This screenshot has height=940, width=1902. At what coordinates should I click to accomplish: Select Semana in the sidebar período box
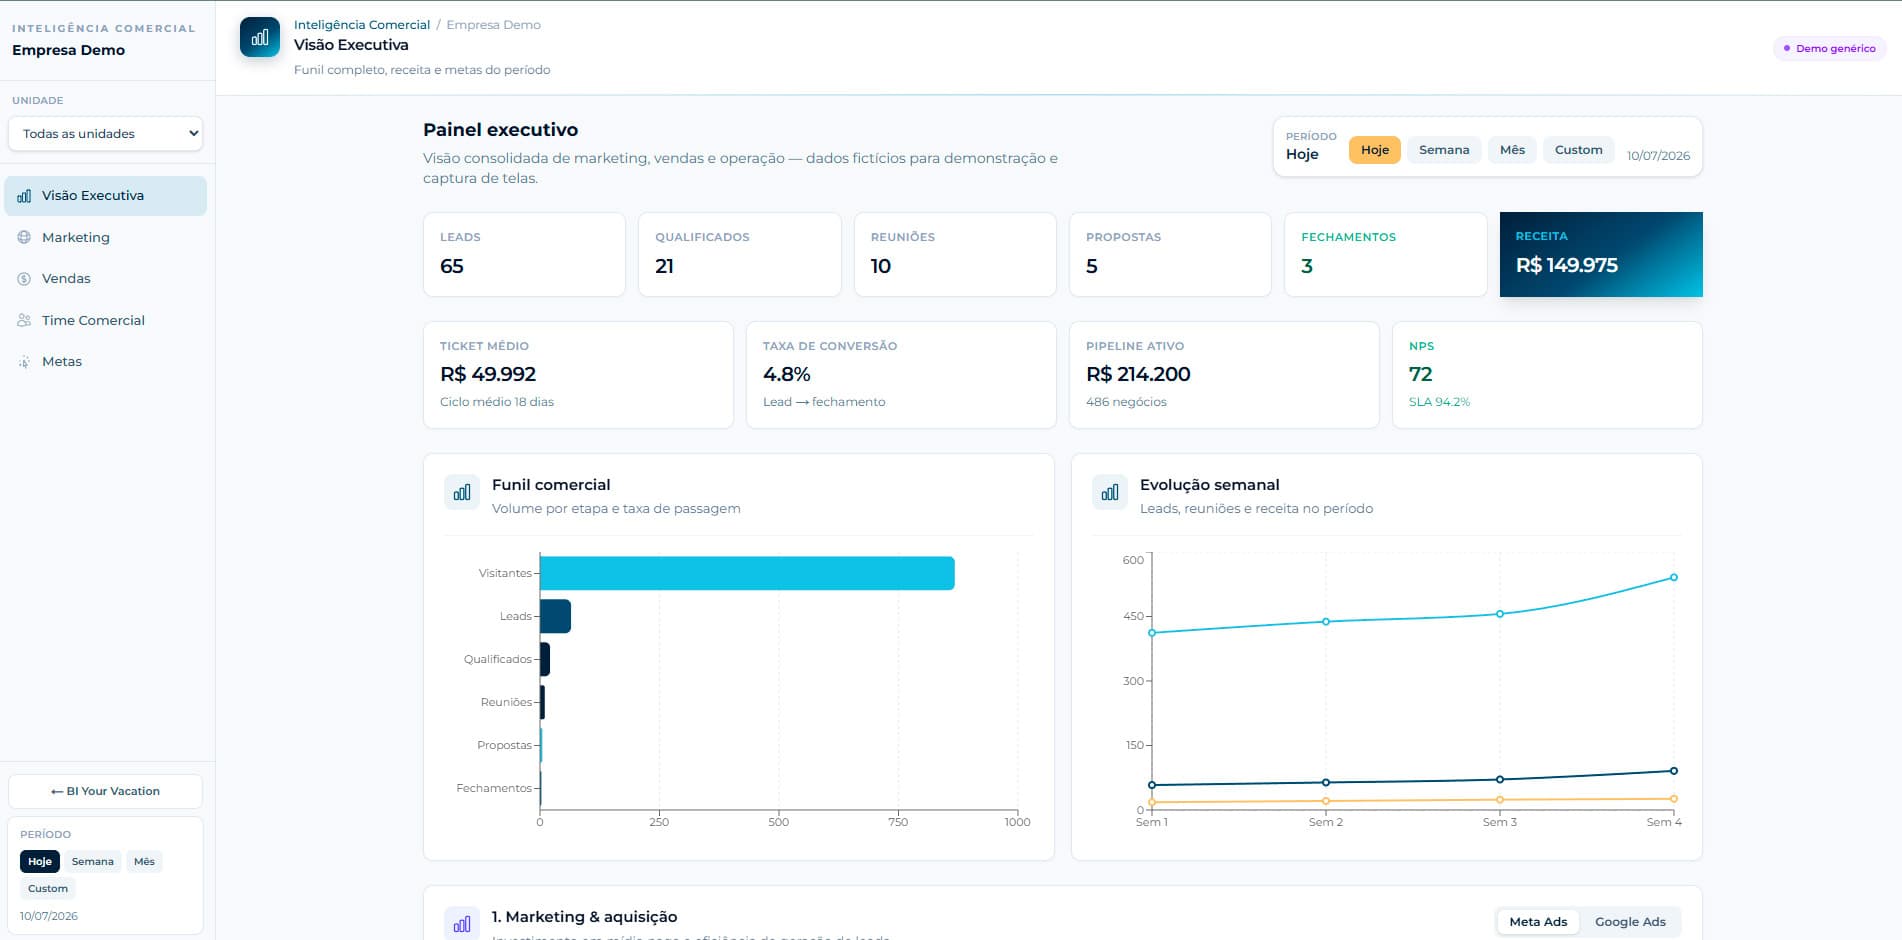(93, 862)
